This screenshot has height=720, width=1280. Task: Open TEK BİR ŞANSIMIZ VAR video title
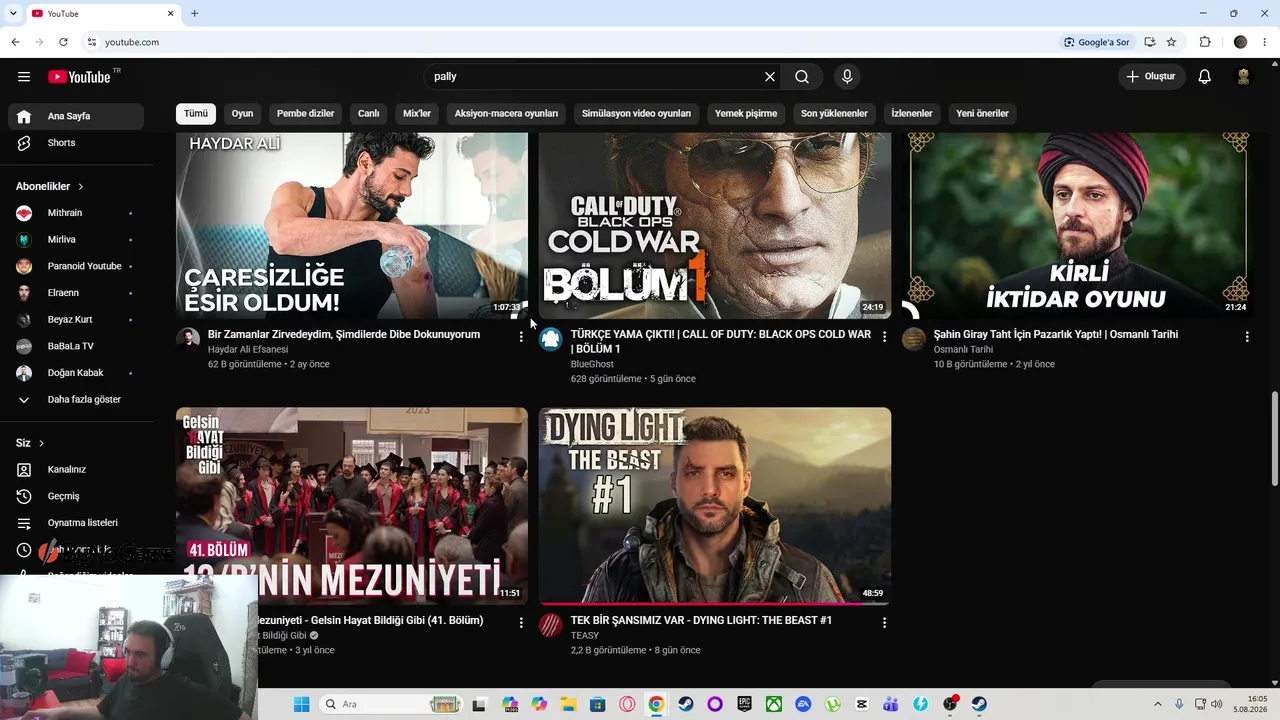click(701, 620)
